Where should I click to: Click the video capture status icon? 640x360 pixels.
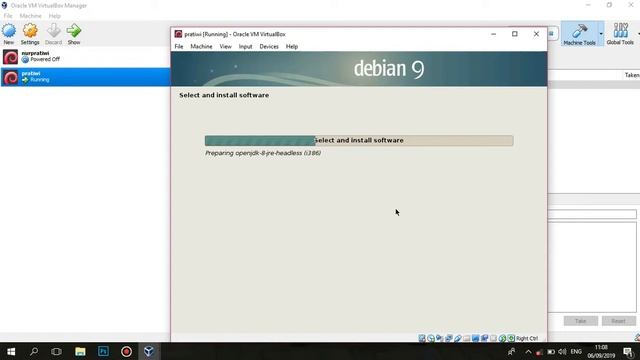[484, 338]
